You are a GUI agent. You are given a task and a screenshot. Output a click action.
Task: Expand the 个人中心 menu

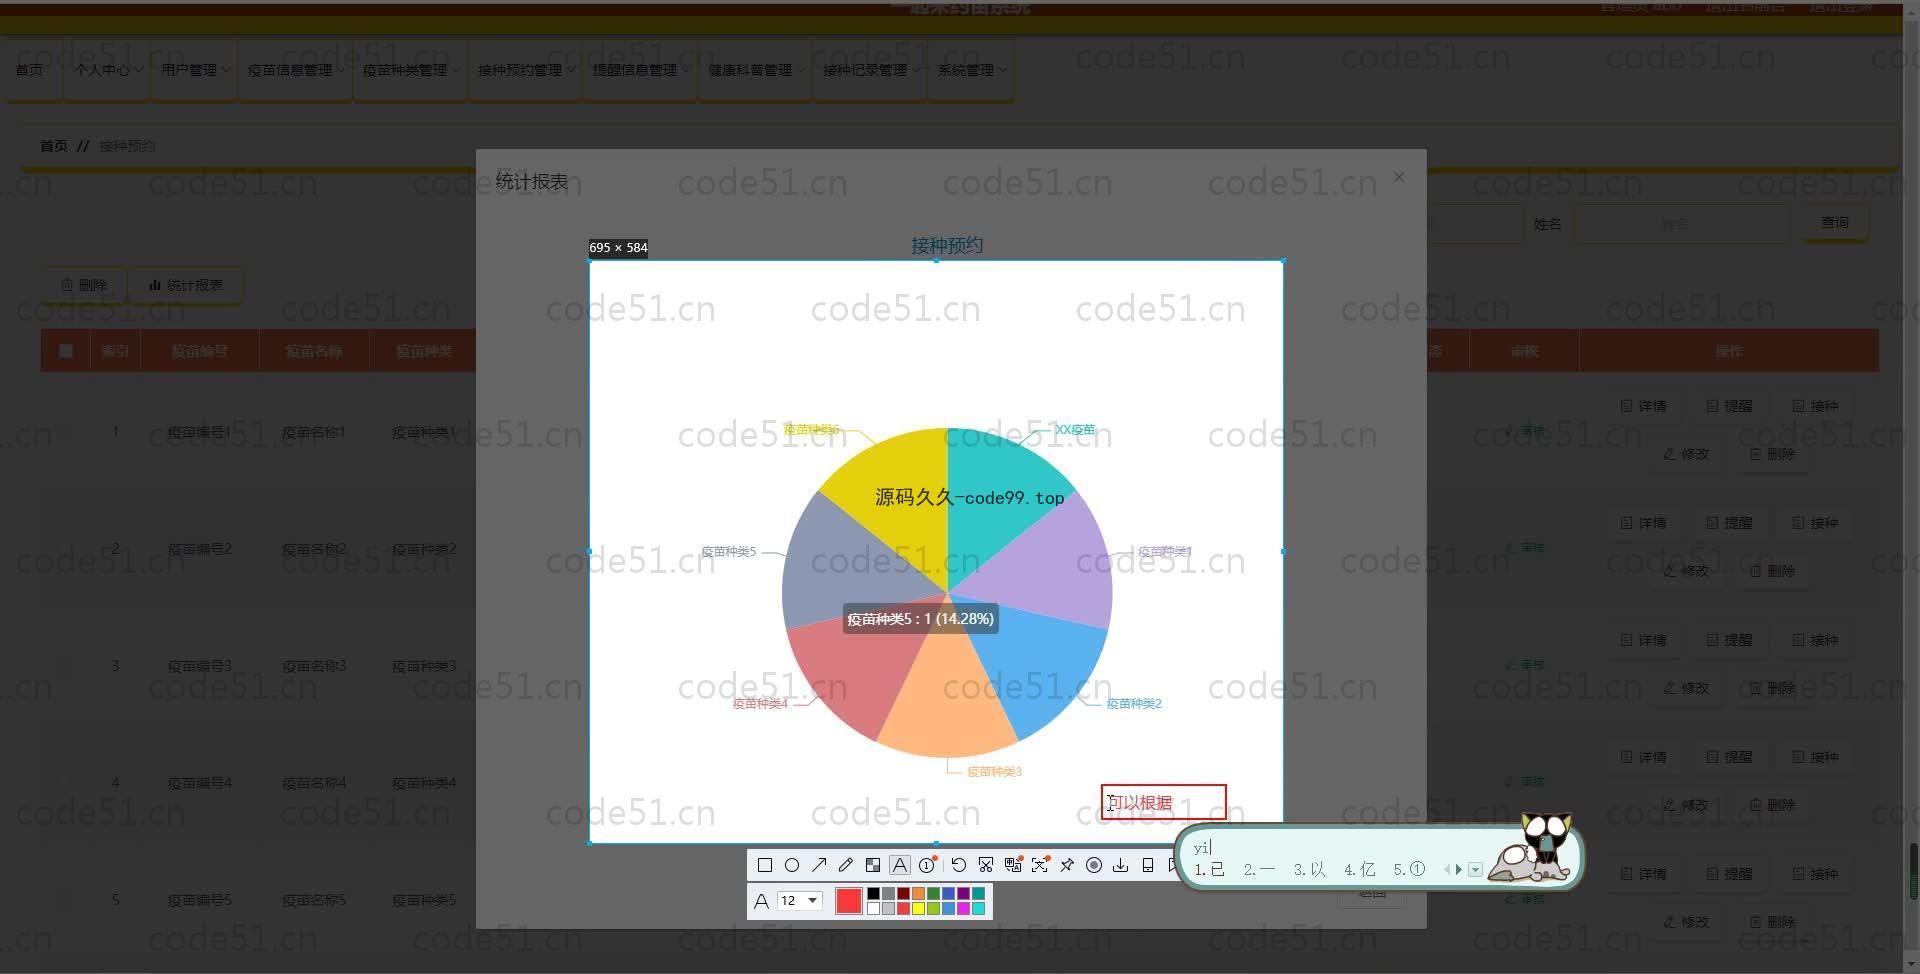(108, 70)
